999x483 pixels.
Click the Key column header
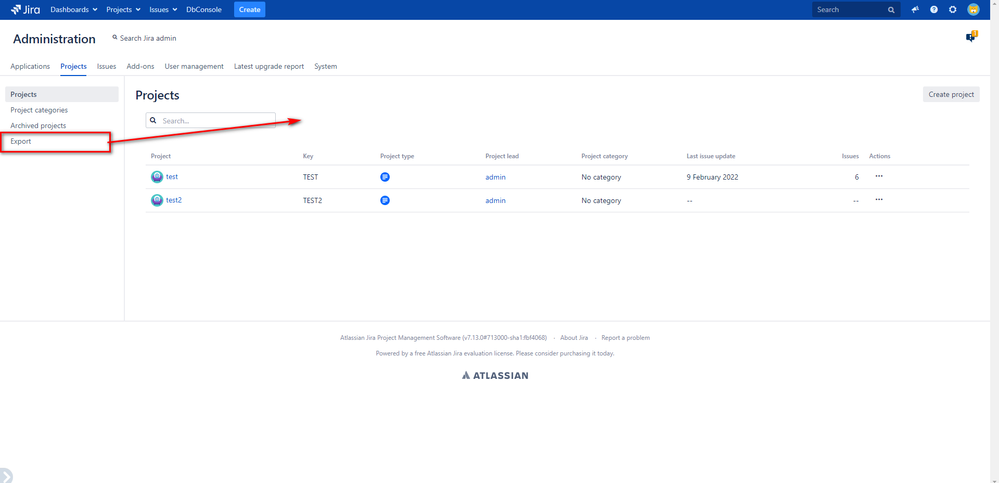tap(308, 156)
